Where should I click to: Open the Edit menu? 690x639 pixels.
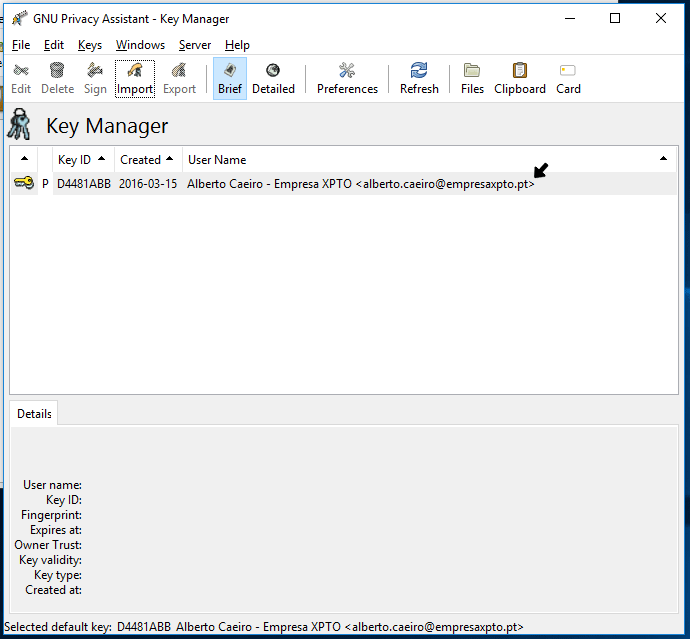pyautogui.click(x=54, y=45)
